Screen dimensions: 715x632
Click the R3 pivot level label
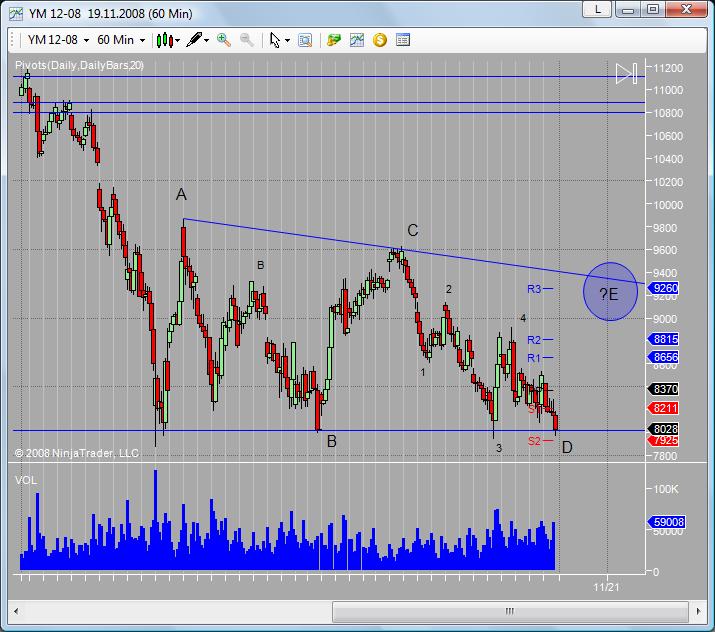534,289
